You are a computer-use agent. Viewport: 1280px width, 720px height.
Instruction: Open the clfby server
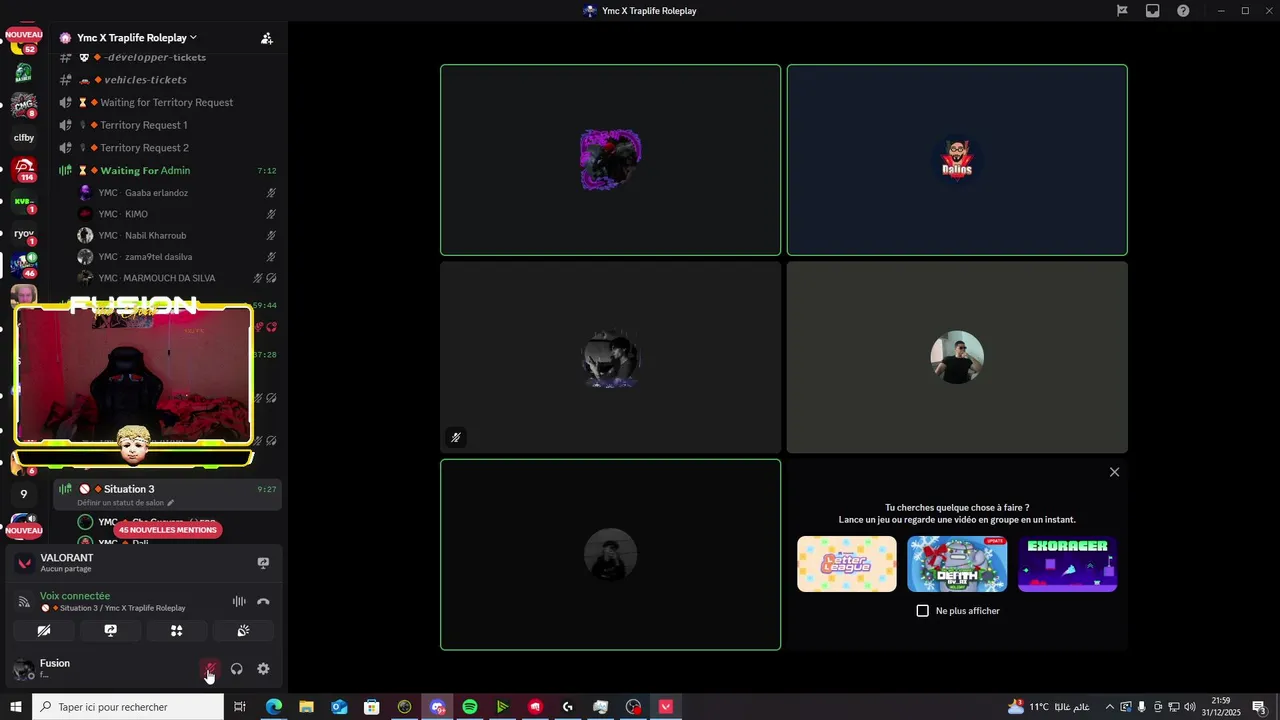click(24, 137)
